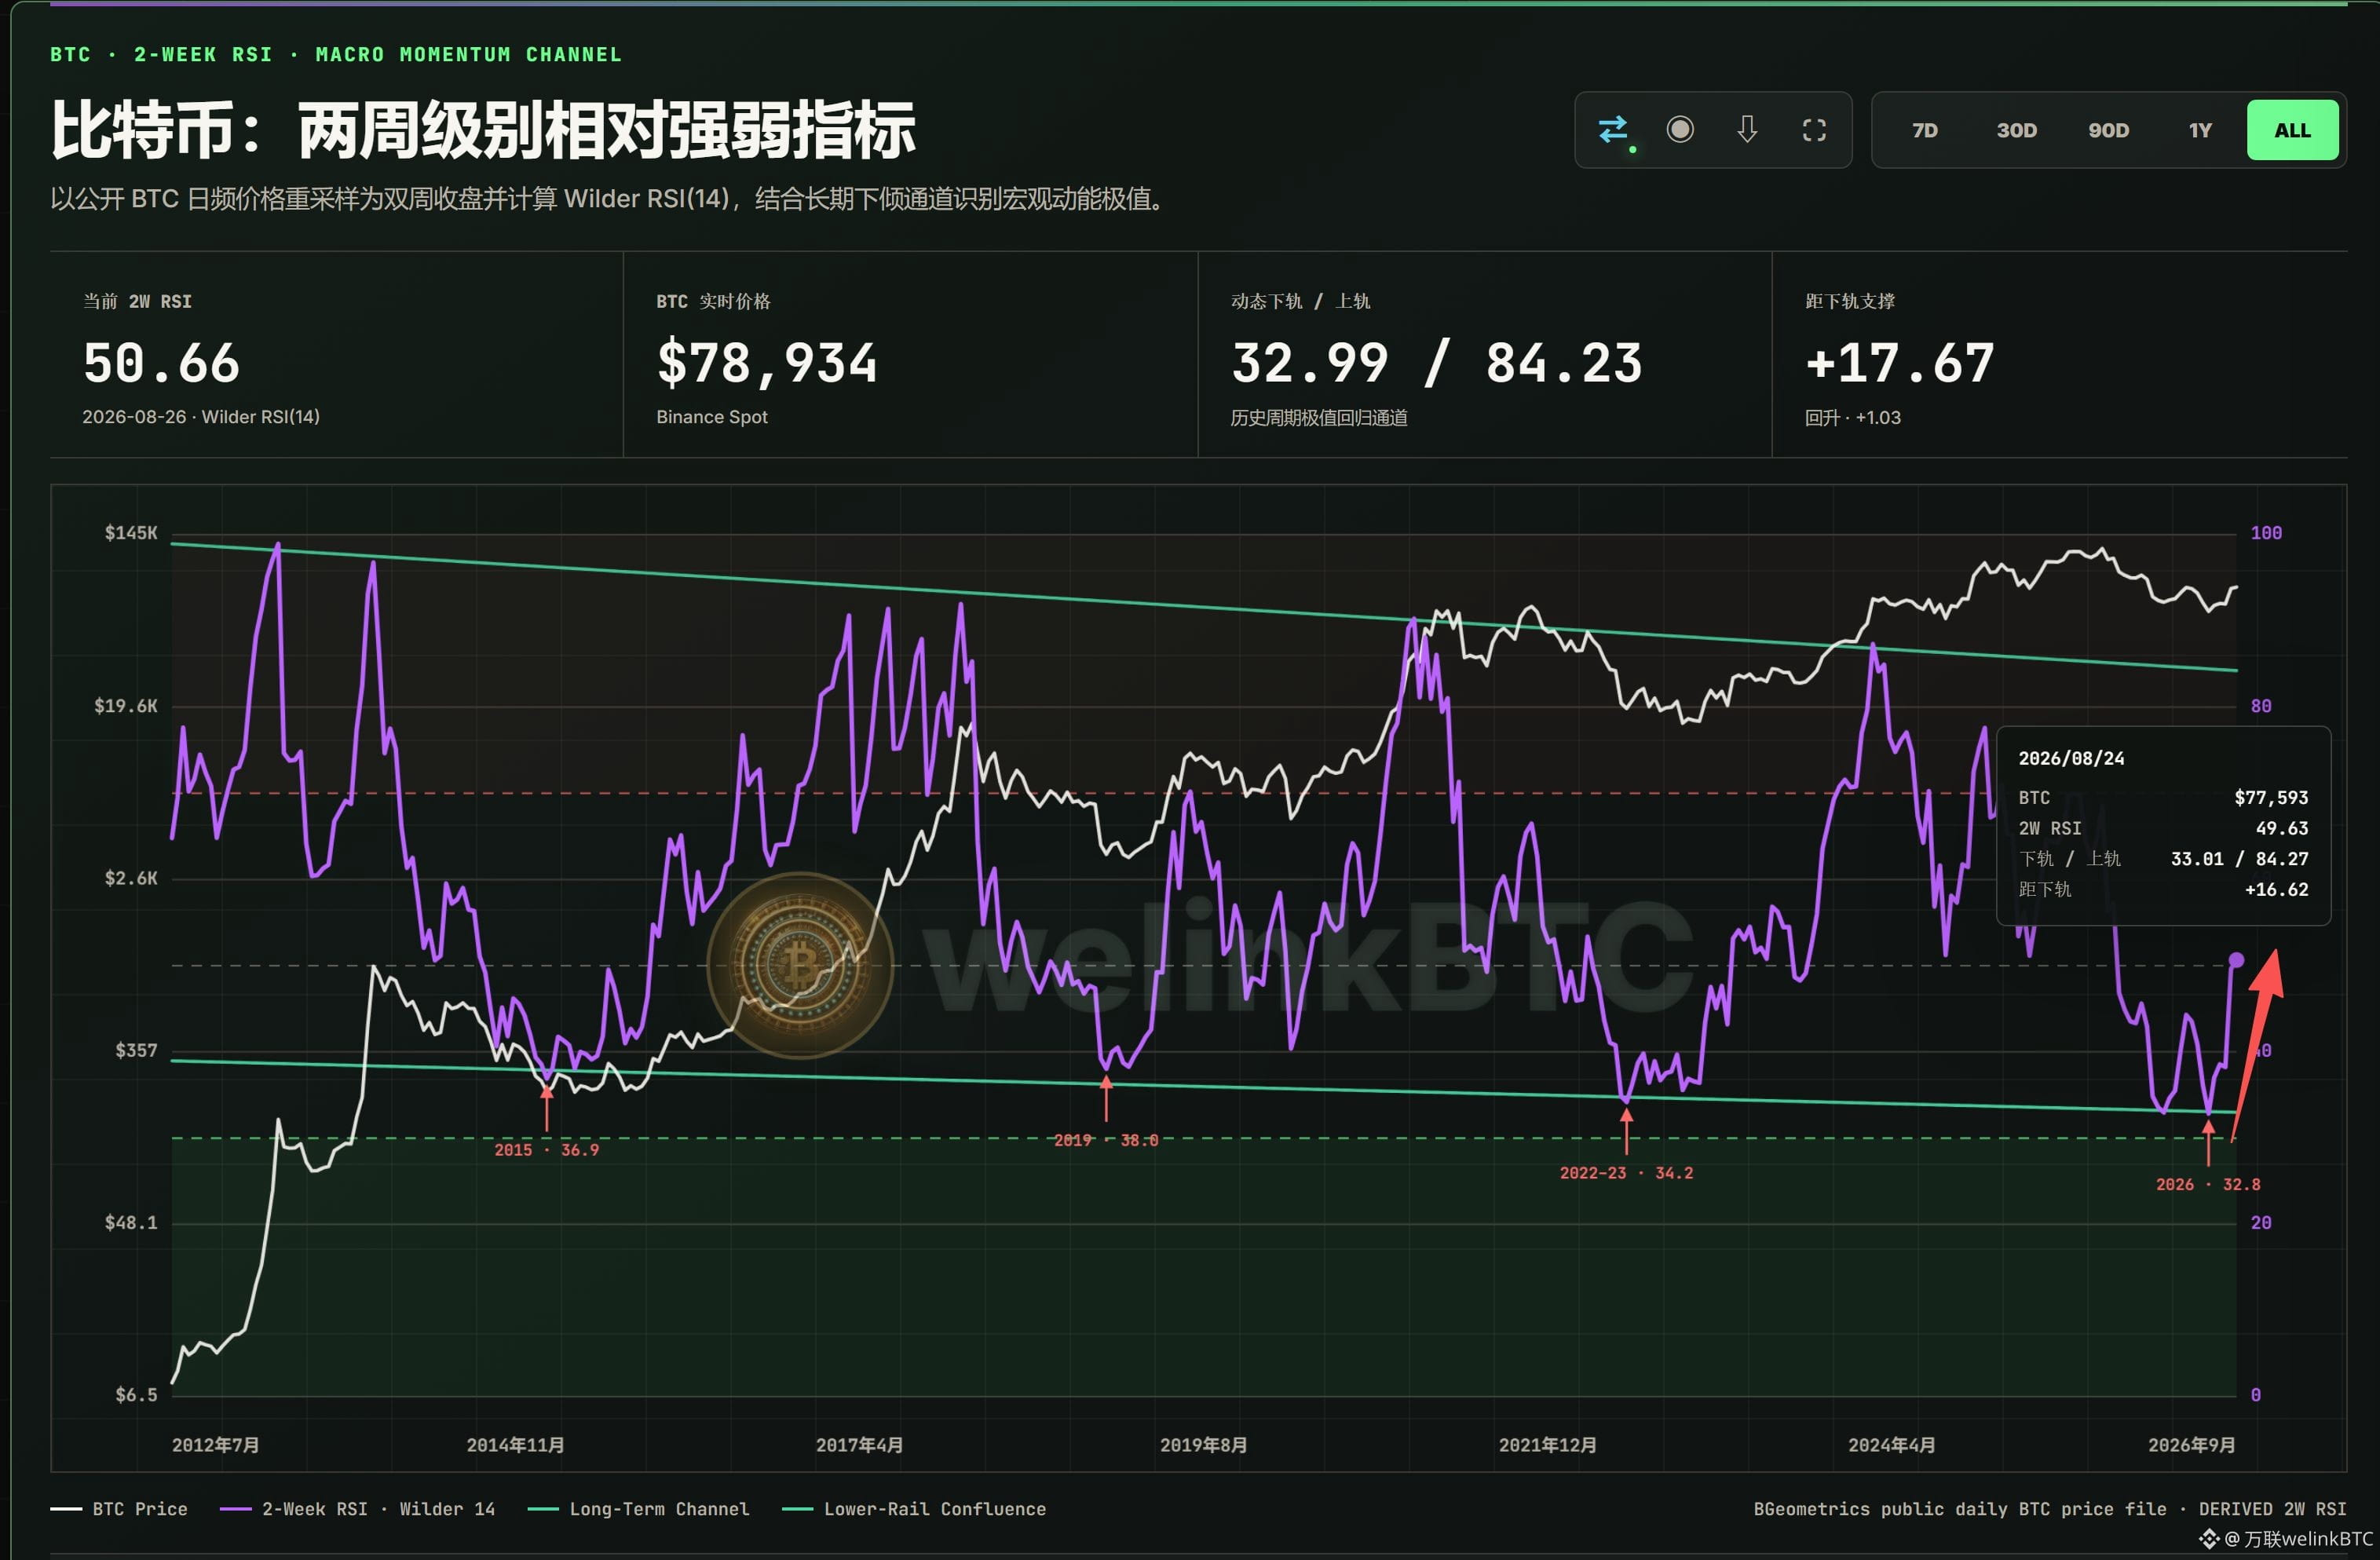
Task: Click the BTC price value $78,934
Action: [x=767, y=363]
